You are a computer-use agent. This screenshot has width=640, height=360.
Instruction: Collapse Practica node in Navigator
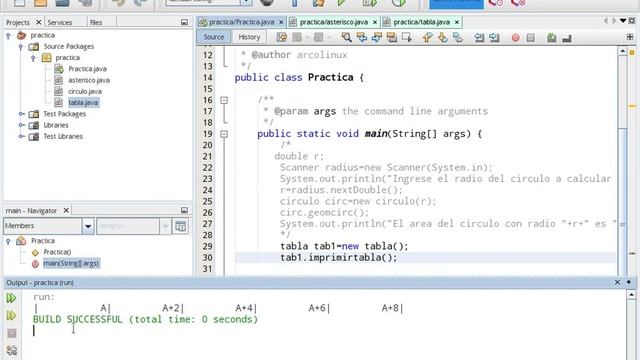click(x=8, y=241)
